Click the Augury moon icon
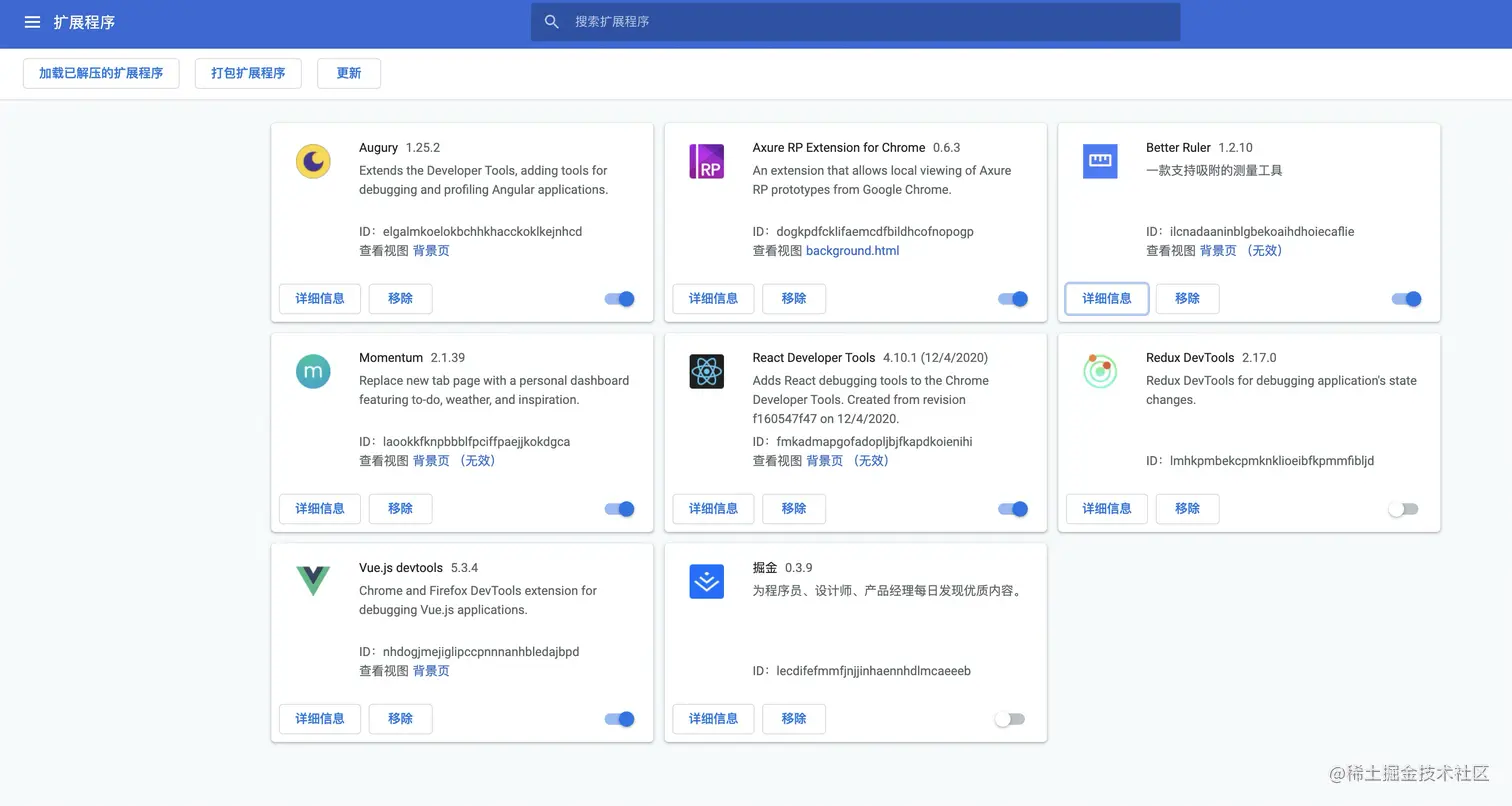 coord(313,161)
